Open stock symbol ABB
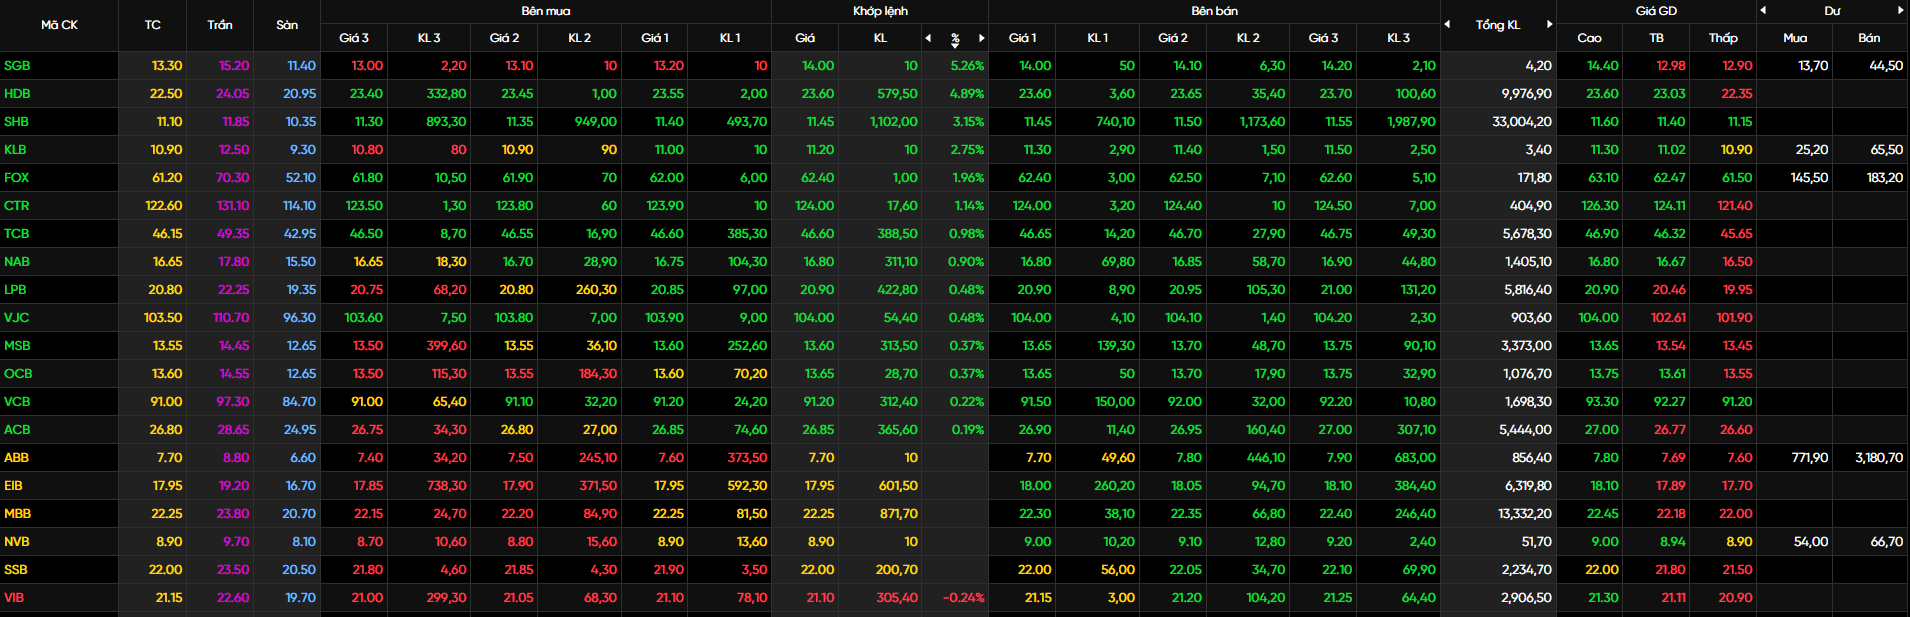Screen dimensions: 1910x617 [x=16, y=458]
